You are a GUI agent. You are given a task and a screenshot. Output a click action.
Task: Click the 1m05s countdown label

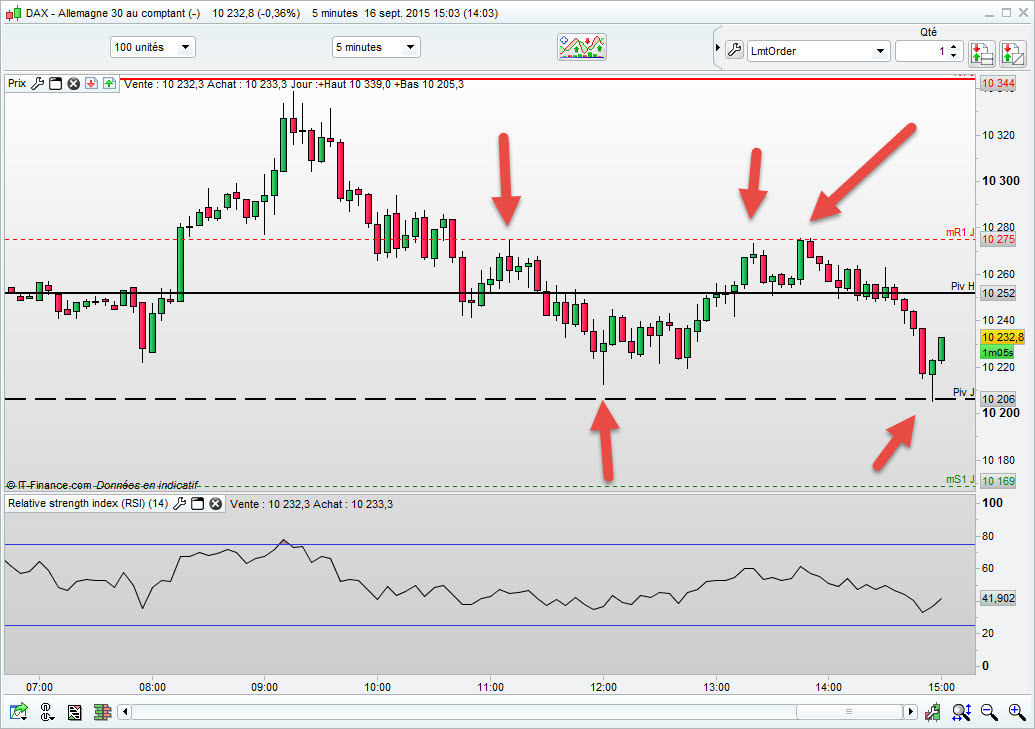(997, 353)
